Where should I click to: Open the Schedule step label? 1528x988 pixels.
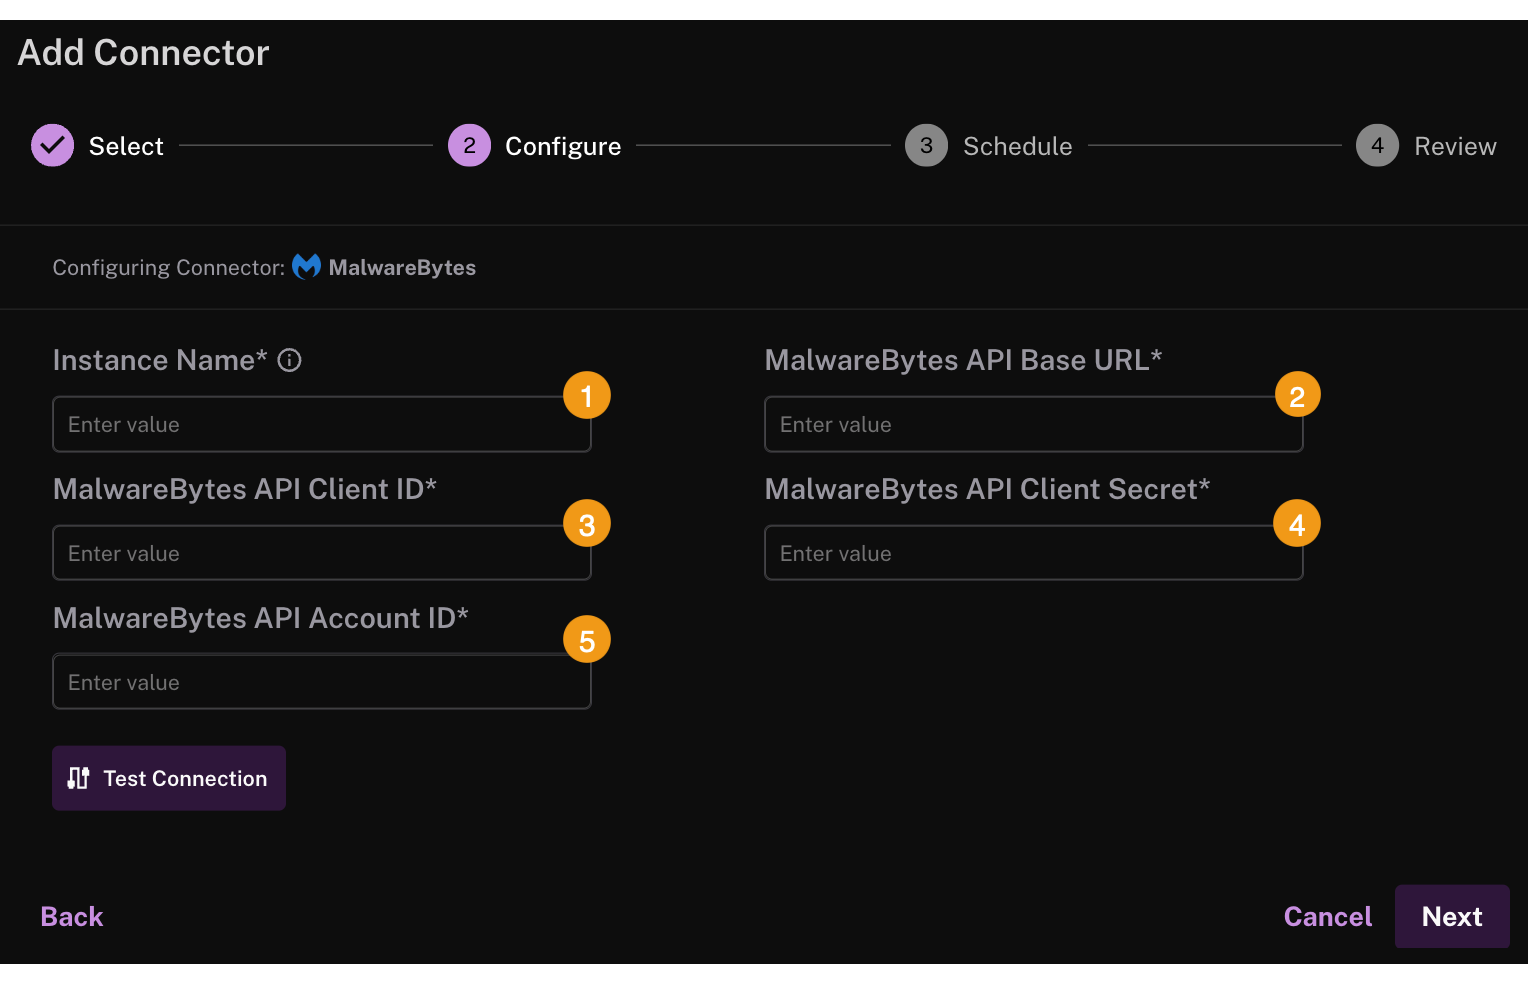1017,146
